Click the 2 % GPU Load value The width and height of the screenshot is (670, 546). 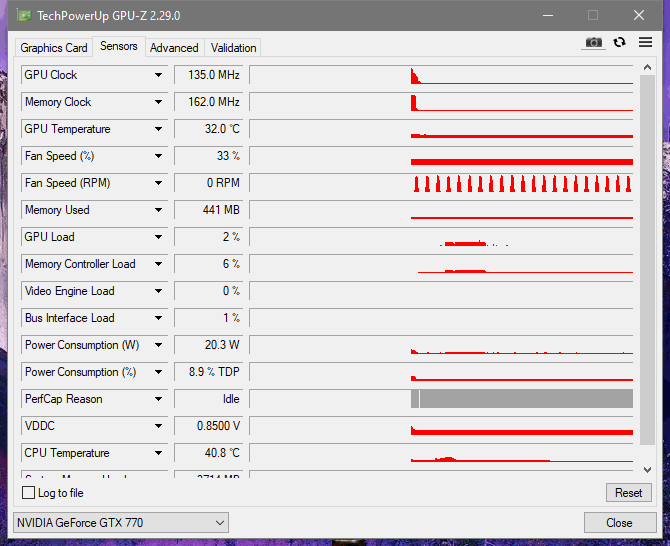pos(209,237)
